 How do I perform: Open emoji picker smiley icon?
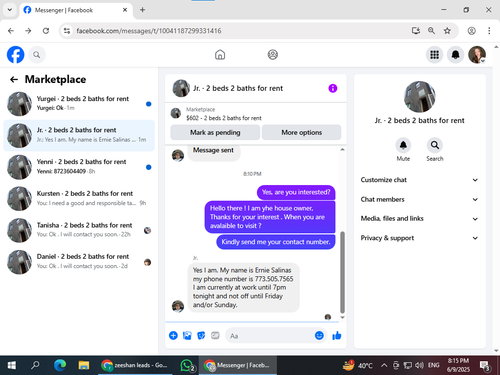coord(319,335)
